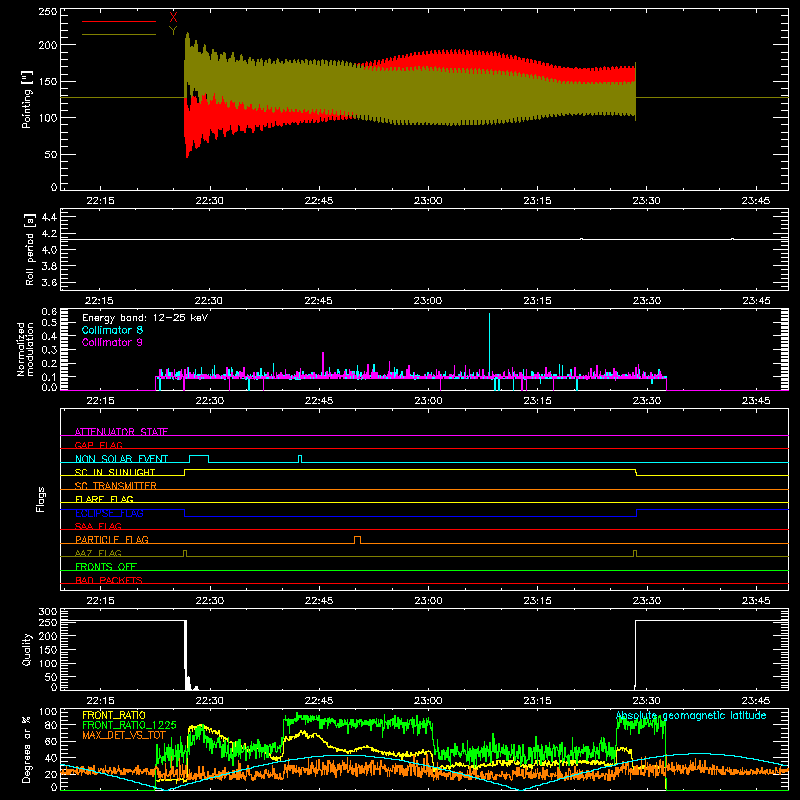Click the red X legend line sample

tap(119, 21)
